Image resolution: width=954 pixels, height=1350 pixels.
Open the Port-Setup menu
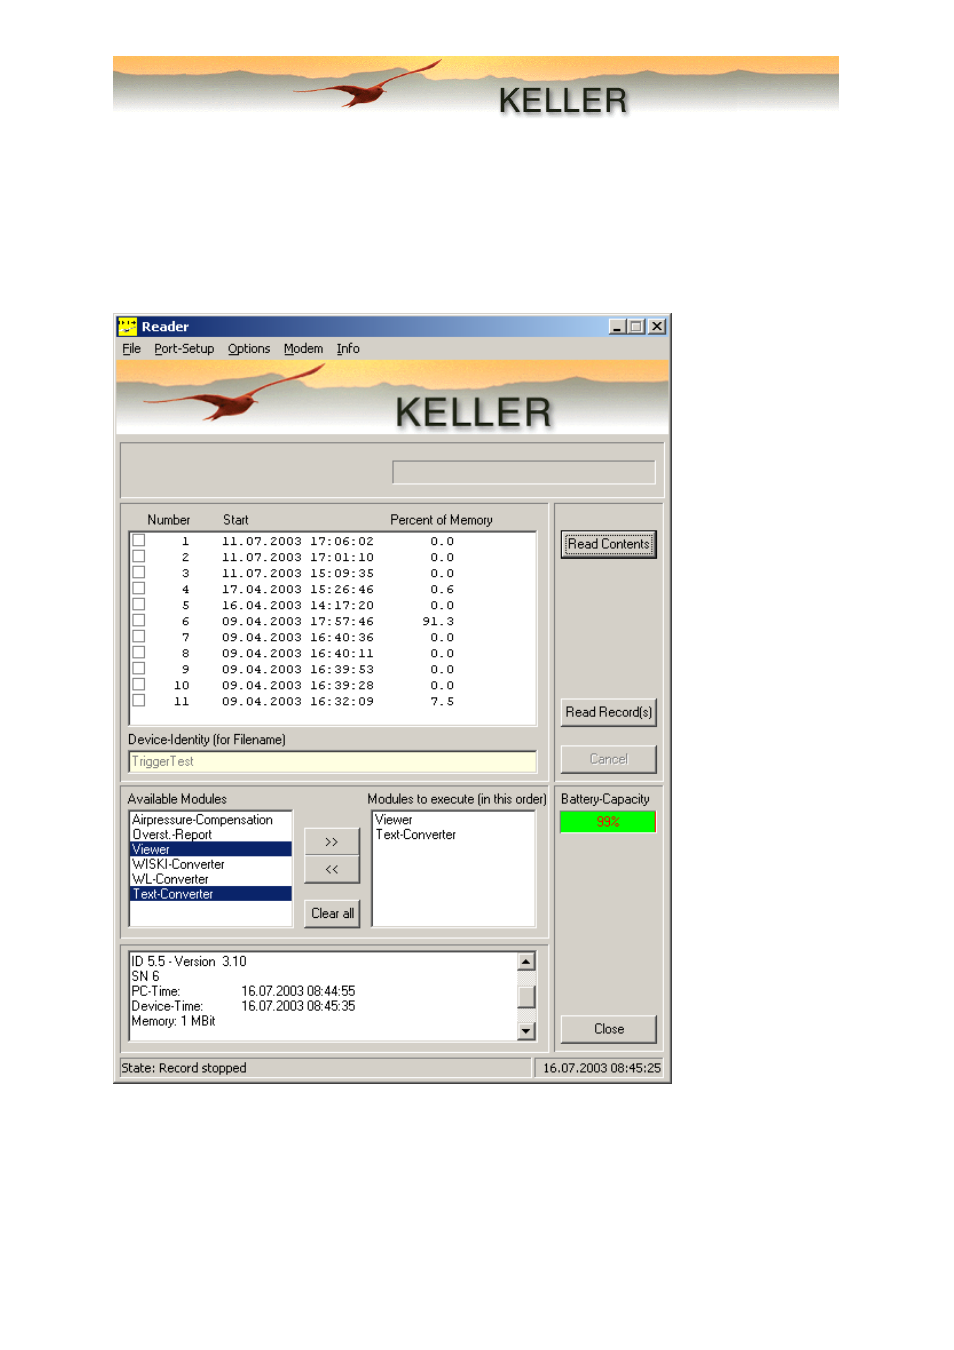184,349
